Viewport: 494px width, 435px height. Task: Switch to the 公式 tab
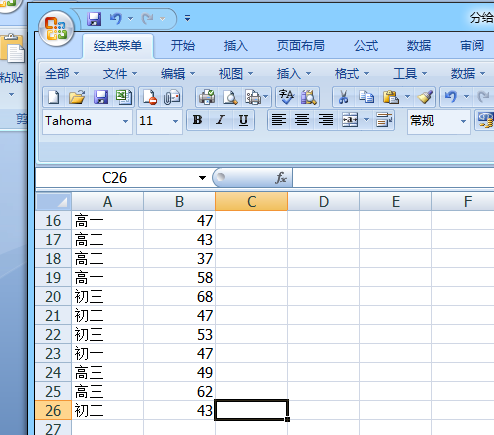pos(366,46)
